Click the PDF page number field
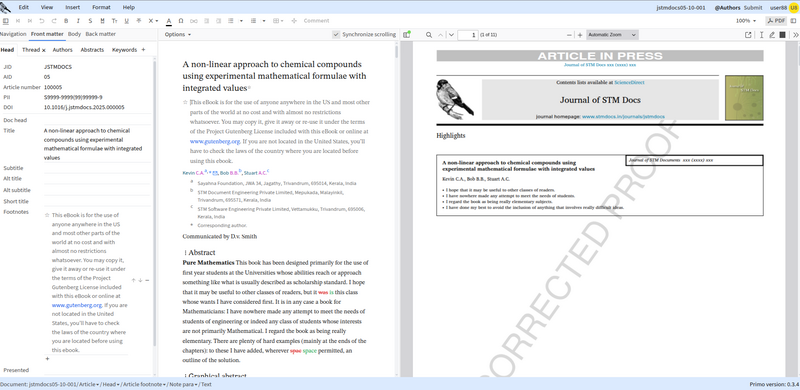 tap(467, 35)
